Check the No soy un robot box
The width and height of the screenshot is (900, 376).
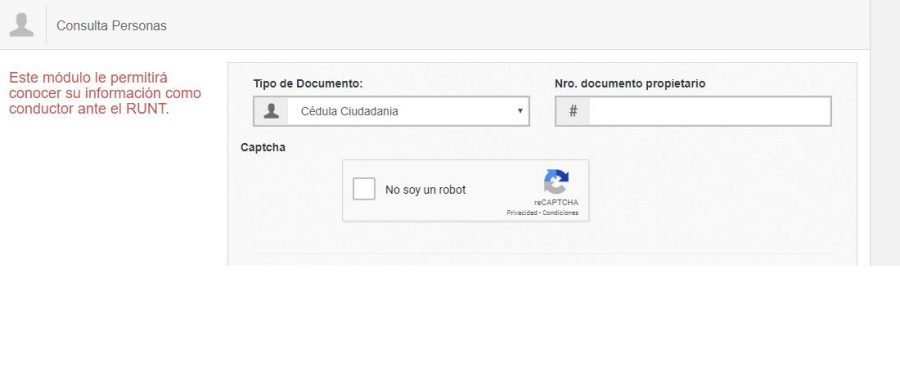coord(364,189)
